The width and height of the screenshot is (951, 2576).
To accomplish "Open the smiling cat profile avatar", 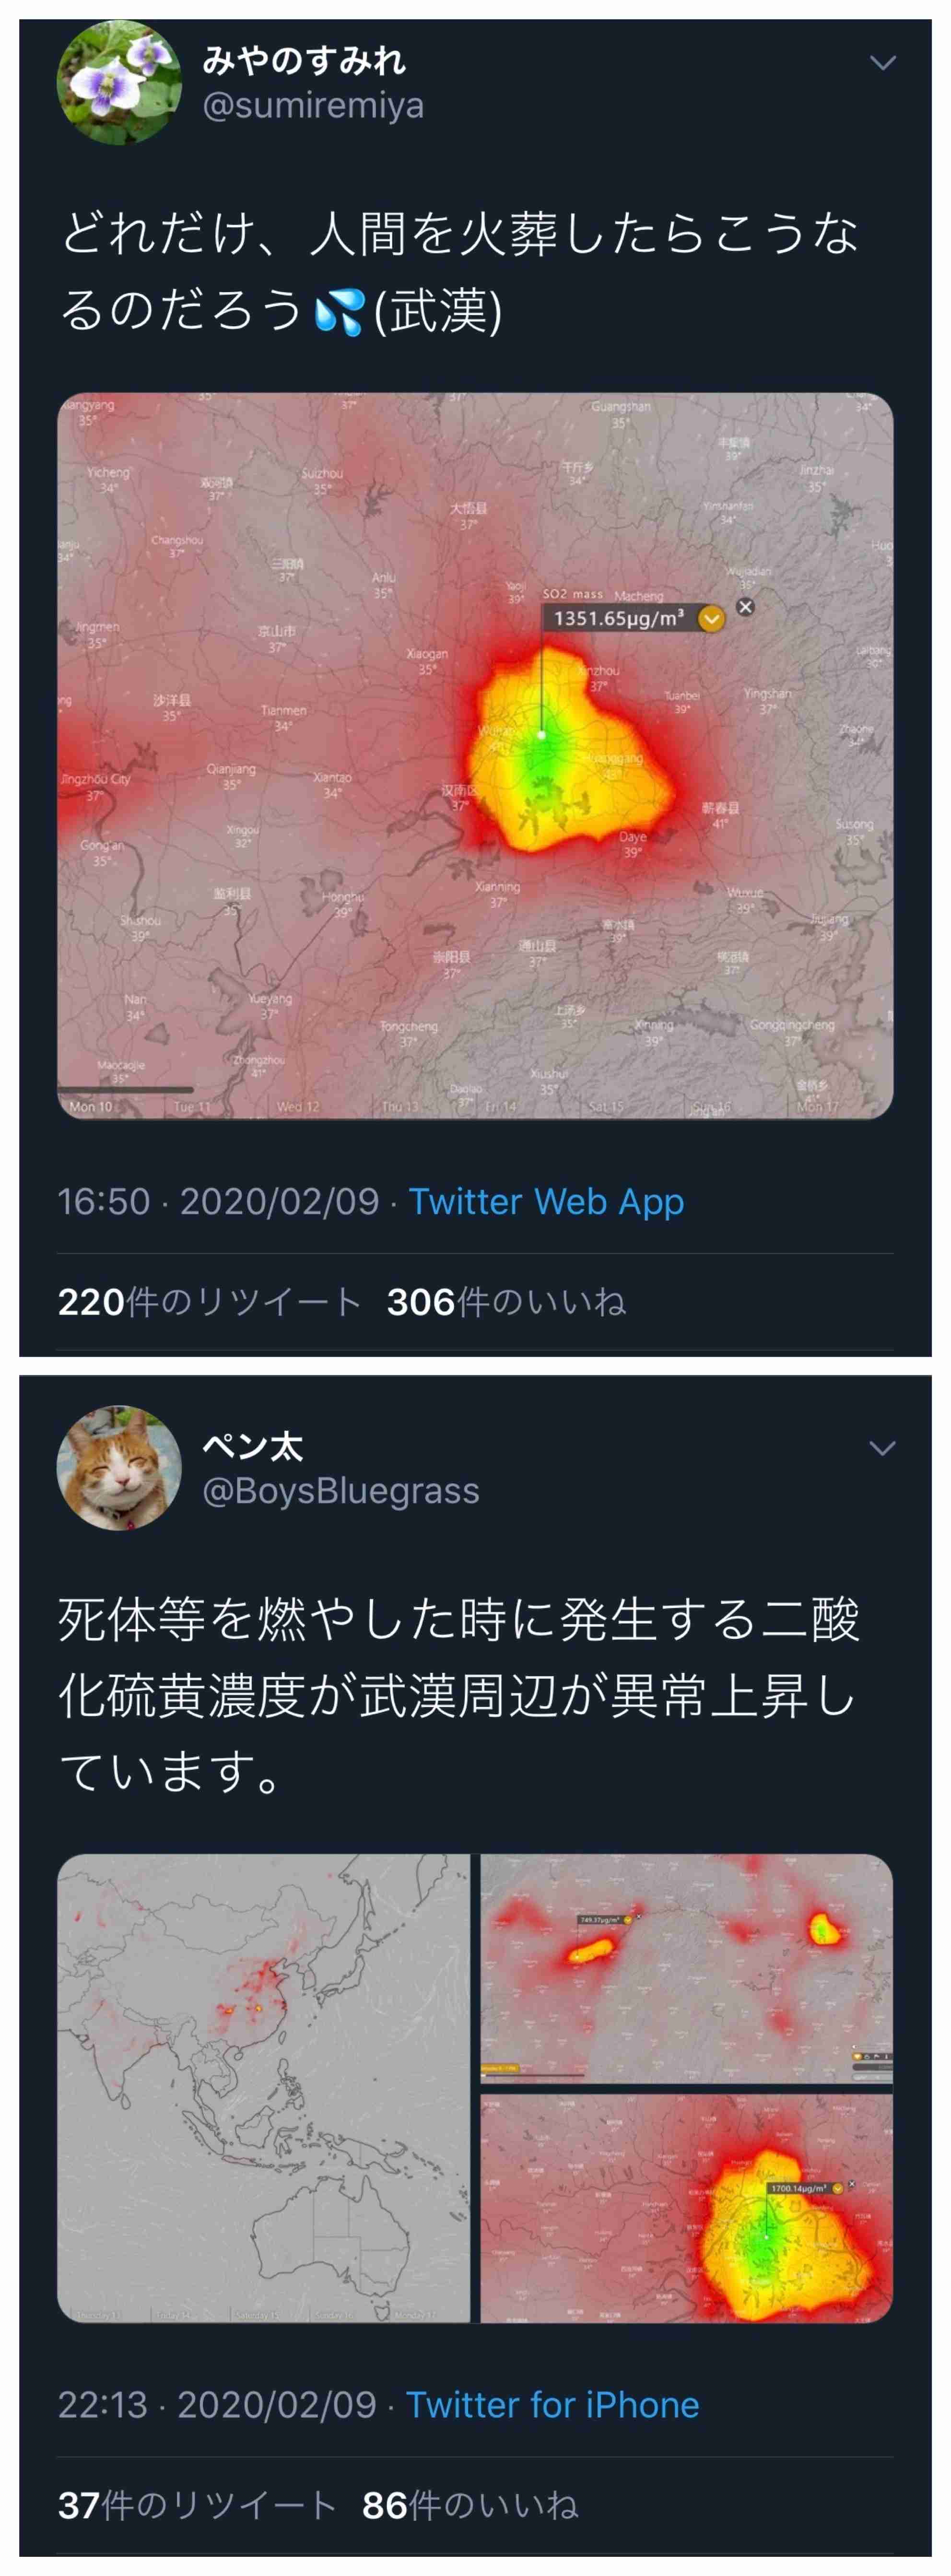I will pyautogui.click(x=119, y=1468).
